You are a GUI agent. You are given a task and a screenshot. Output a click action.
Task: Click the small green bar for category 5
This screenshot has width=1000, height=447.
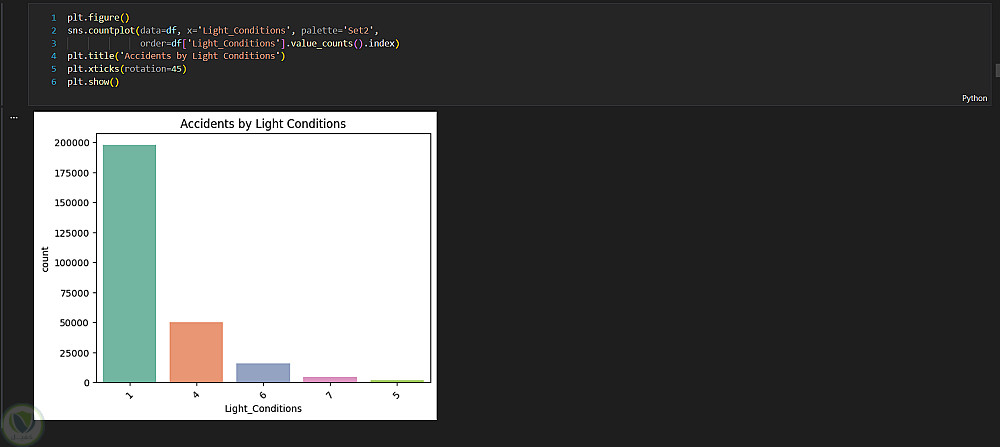(397, 381)
